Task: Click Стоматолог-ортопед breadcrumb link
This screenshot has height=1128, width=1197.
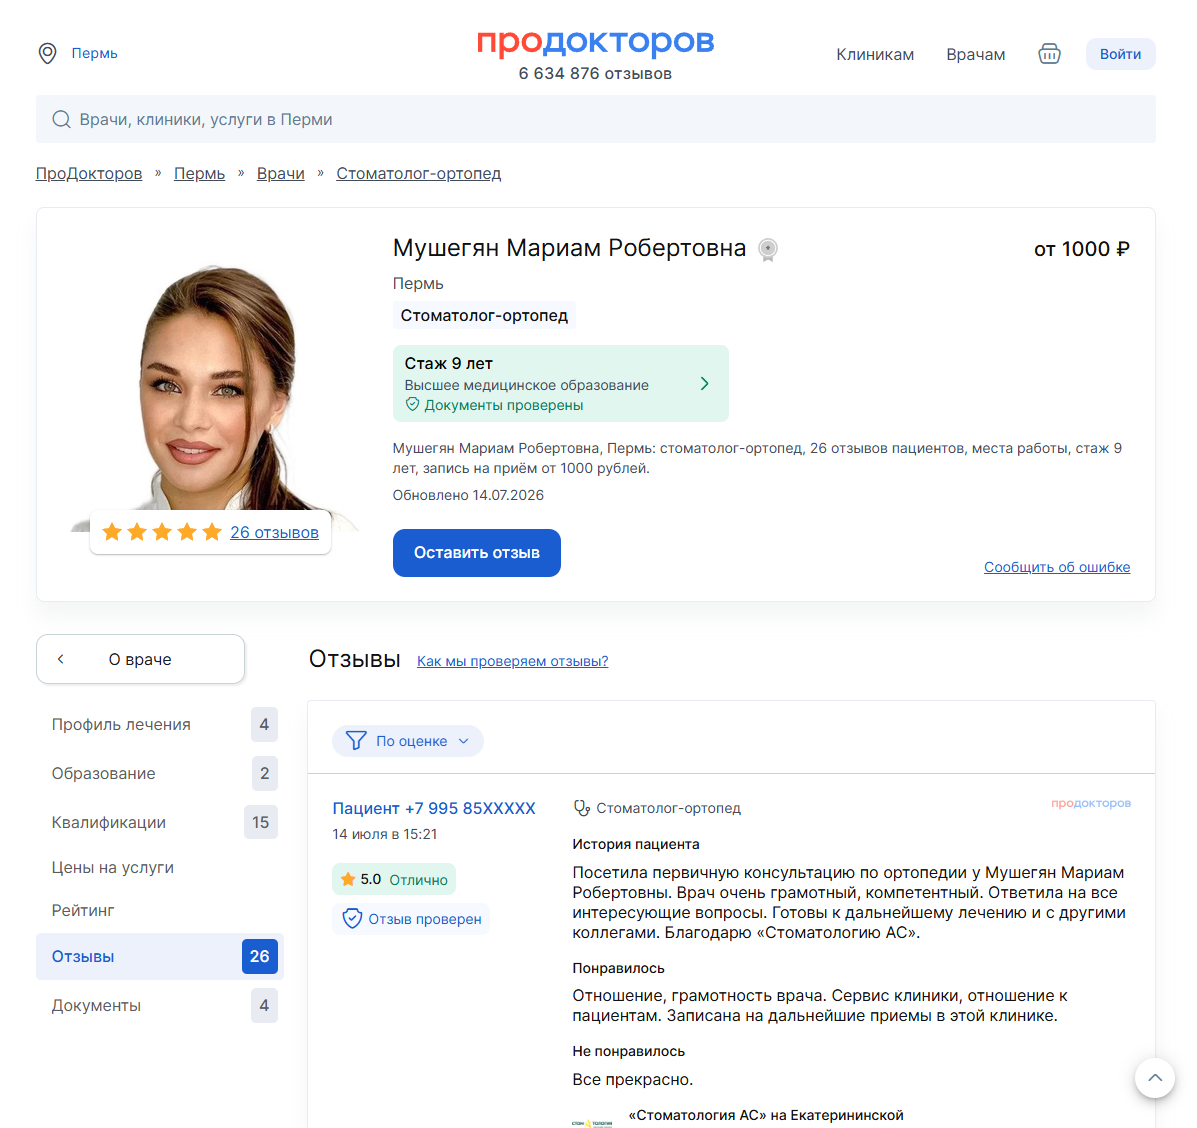Action: tap(418, 174)
